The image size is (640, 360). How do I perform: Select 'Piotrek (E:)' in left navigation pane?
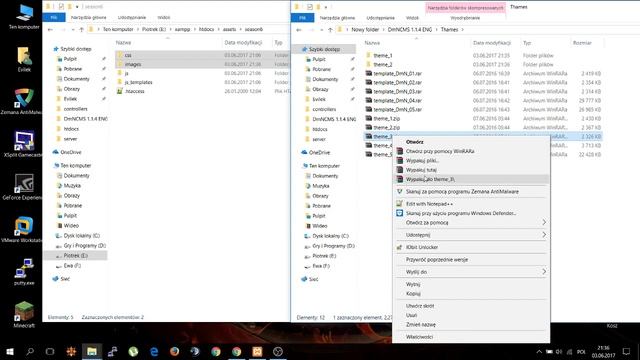pos(76,256)
